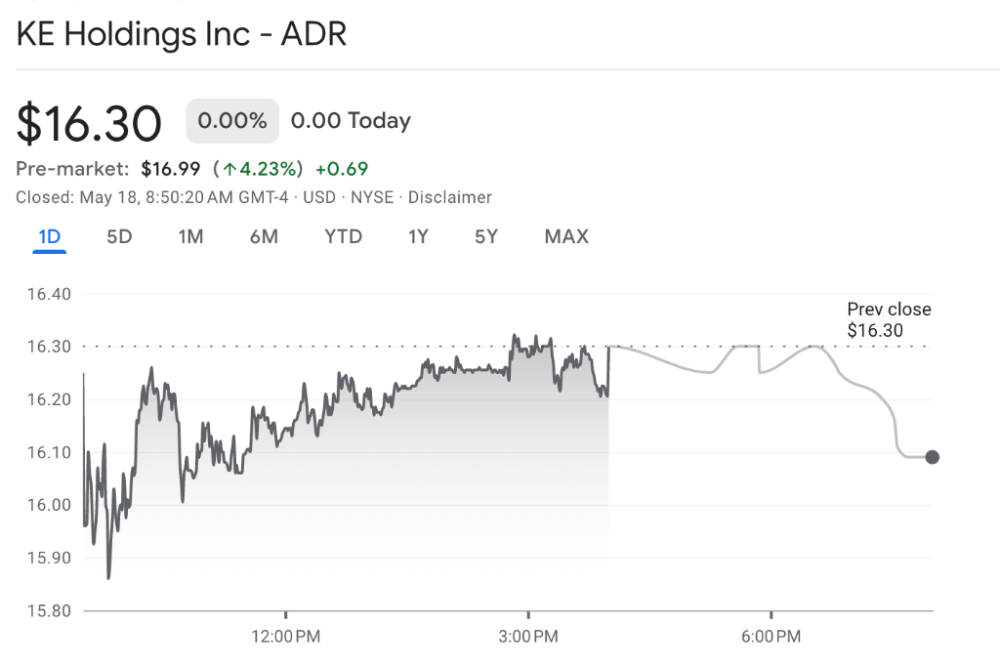1000x666 pixels.
Task: Switch to the 5D chart range
Action: pyautogui.click(x=119, y=237)
